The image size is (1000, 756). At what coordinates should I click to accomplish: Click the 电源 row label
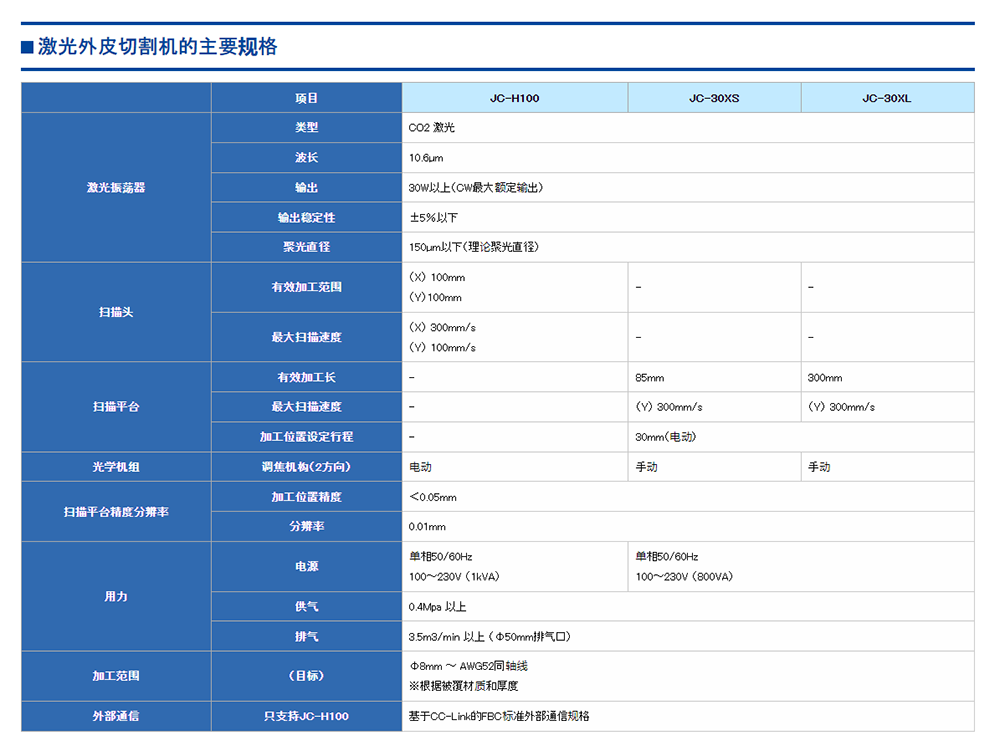click(x=306, y=566)
